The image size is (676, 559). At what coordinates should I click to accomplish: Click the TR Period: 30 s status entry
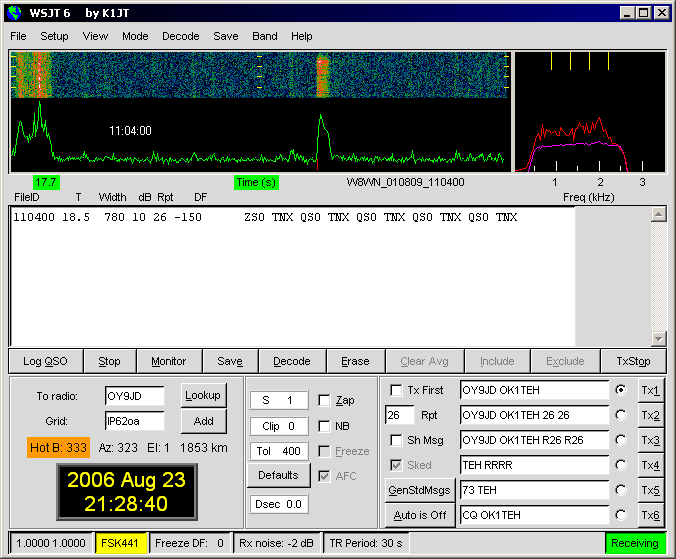[366, 543]
